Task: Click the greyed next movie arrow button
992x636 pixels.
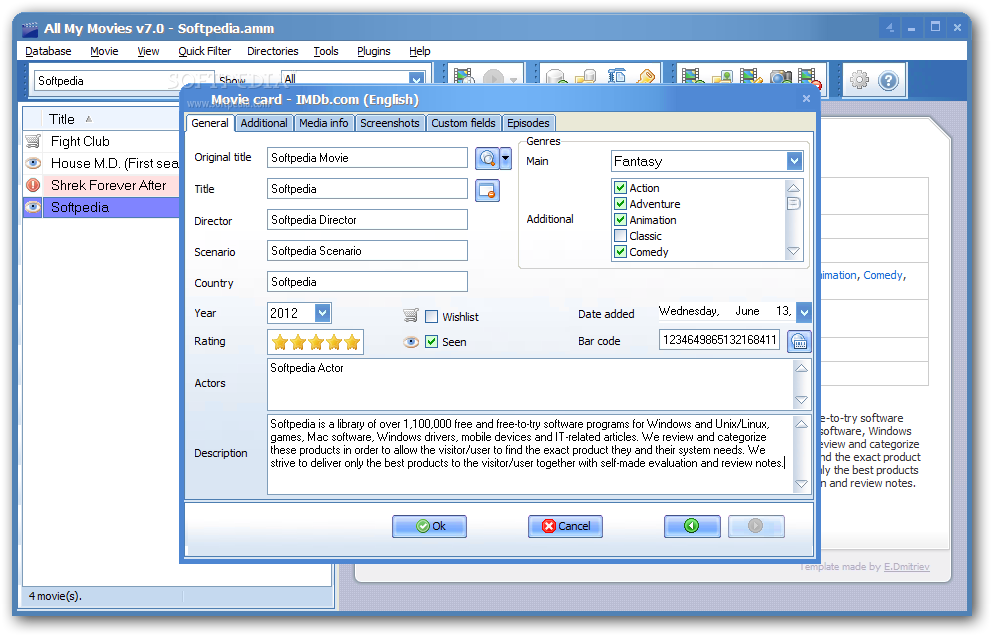Action: point(756,527)
